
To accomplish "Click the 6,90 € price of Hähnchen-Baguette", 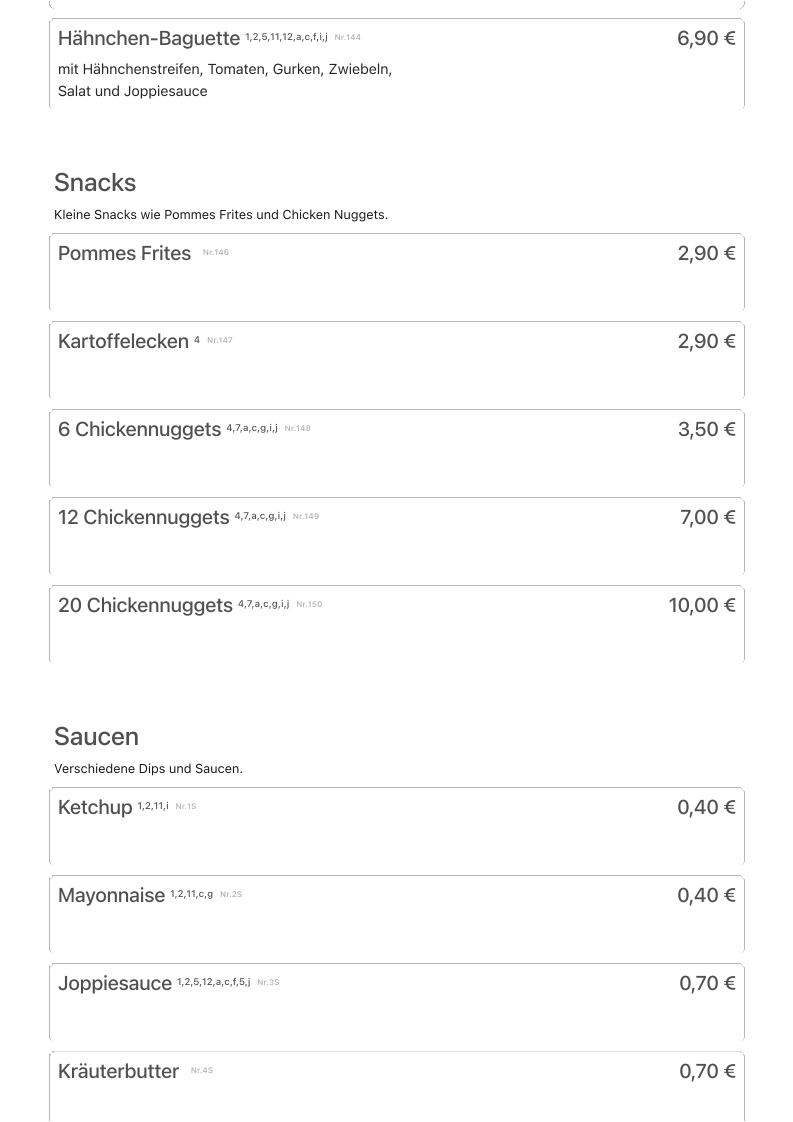I will (706, 39).
